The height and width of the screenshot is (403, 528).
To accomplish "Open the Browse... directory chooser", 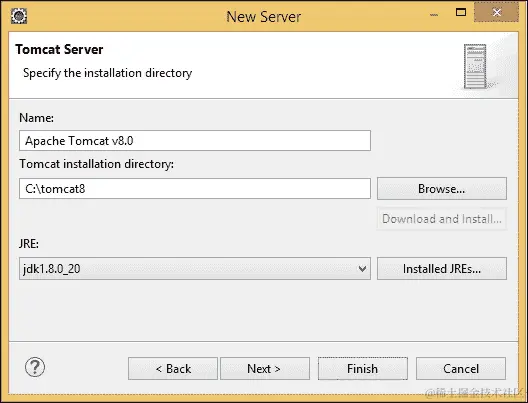I will pyautogui.click(x=442, y=189).
